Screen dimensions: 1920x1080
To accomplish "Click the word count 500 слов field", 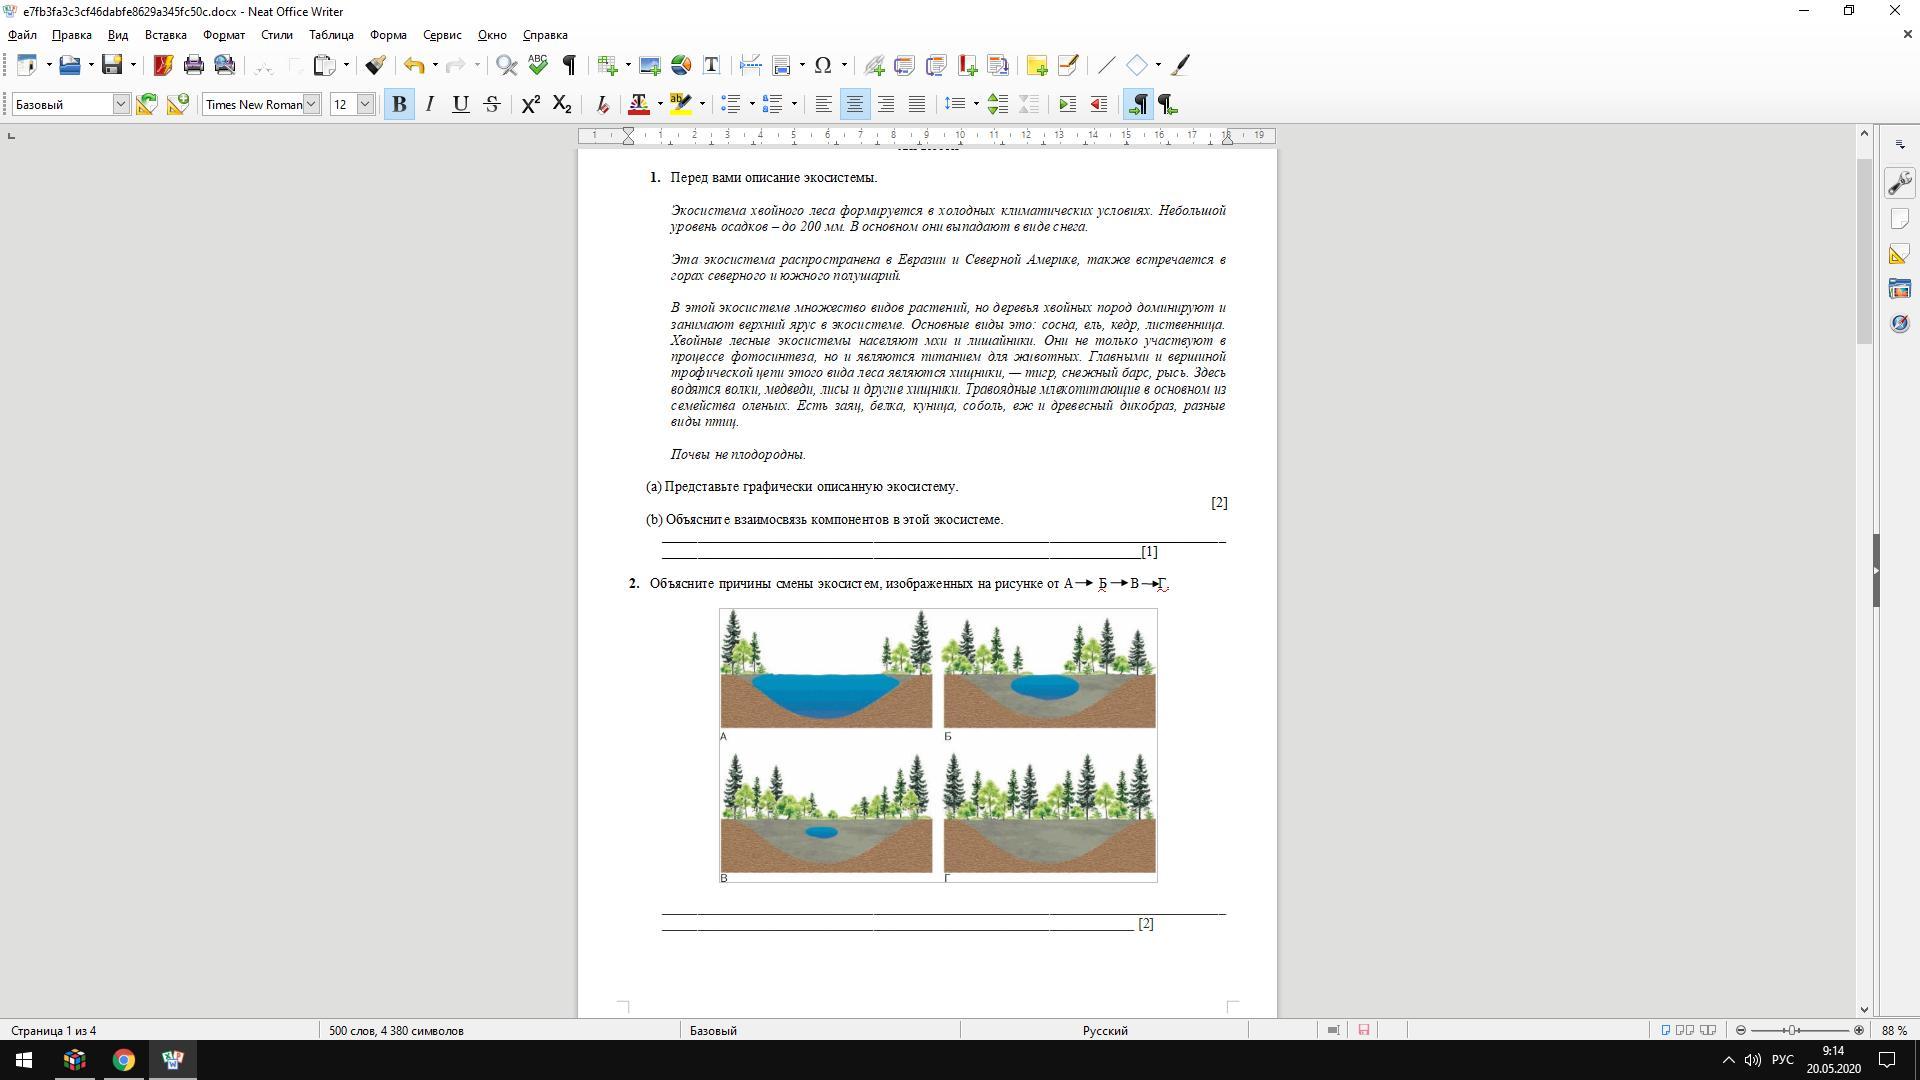I will (396, 1030).
